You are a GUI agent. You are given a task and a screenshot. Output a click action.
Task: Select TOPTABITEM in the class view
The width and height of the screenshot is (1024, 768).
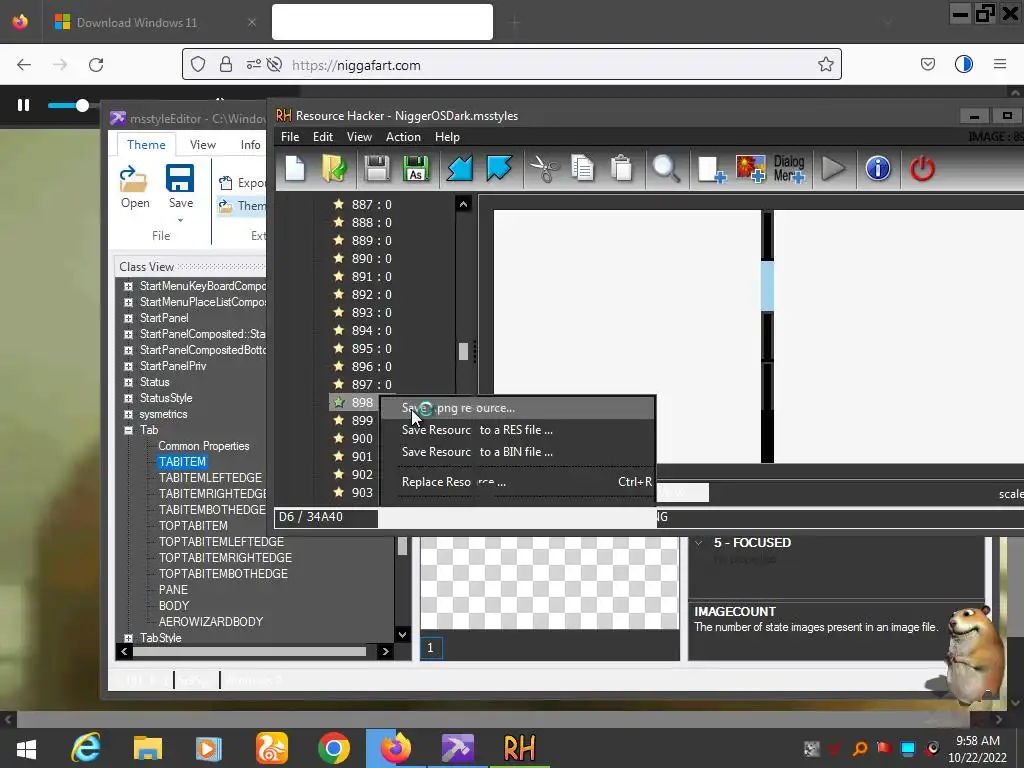click(x=193, y=526)
